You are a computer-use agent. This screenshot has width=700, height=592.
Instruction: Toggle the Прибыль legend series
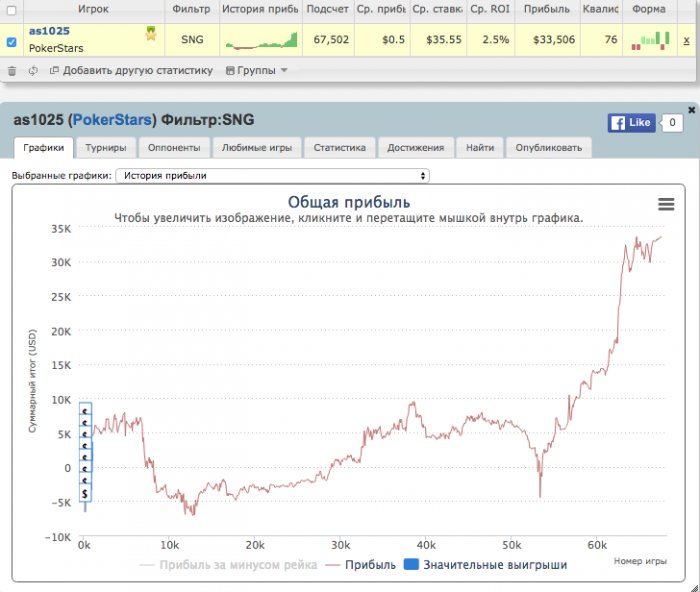pyautogui.click(x=360, y=565)
